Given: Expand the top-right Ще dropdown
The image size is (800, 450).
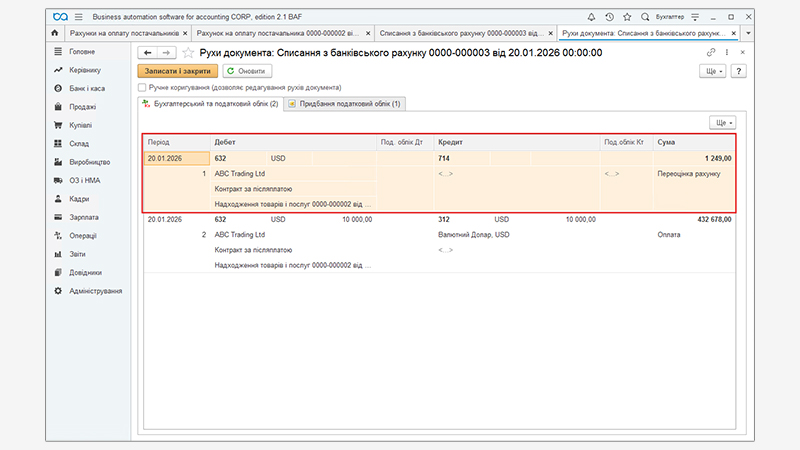Looking at the screenshot, I should (714, 71).
